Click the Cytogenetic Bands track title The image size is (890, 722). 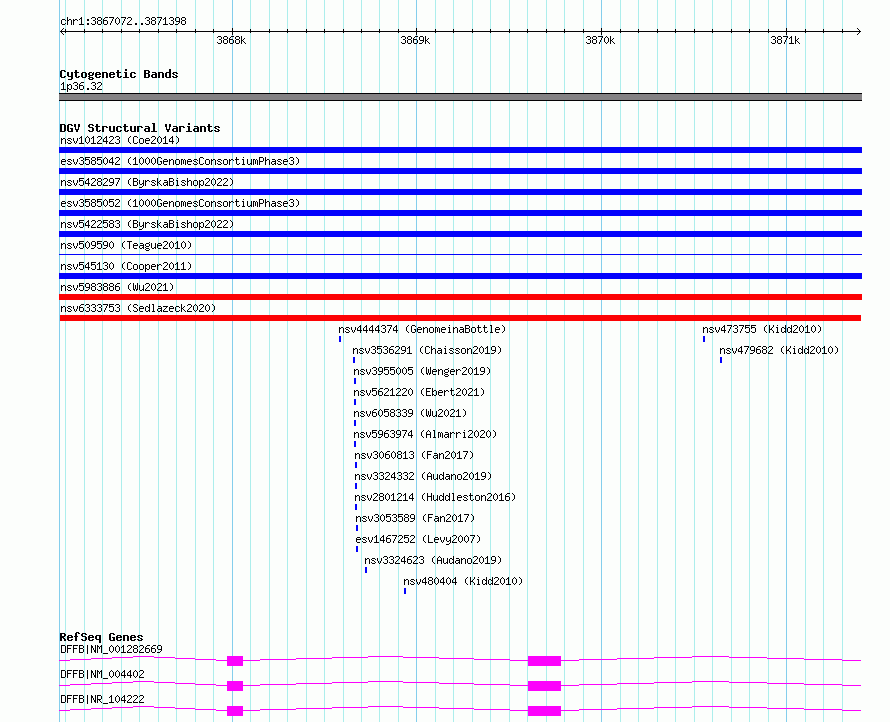point(119,74)
